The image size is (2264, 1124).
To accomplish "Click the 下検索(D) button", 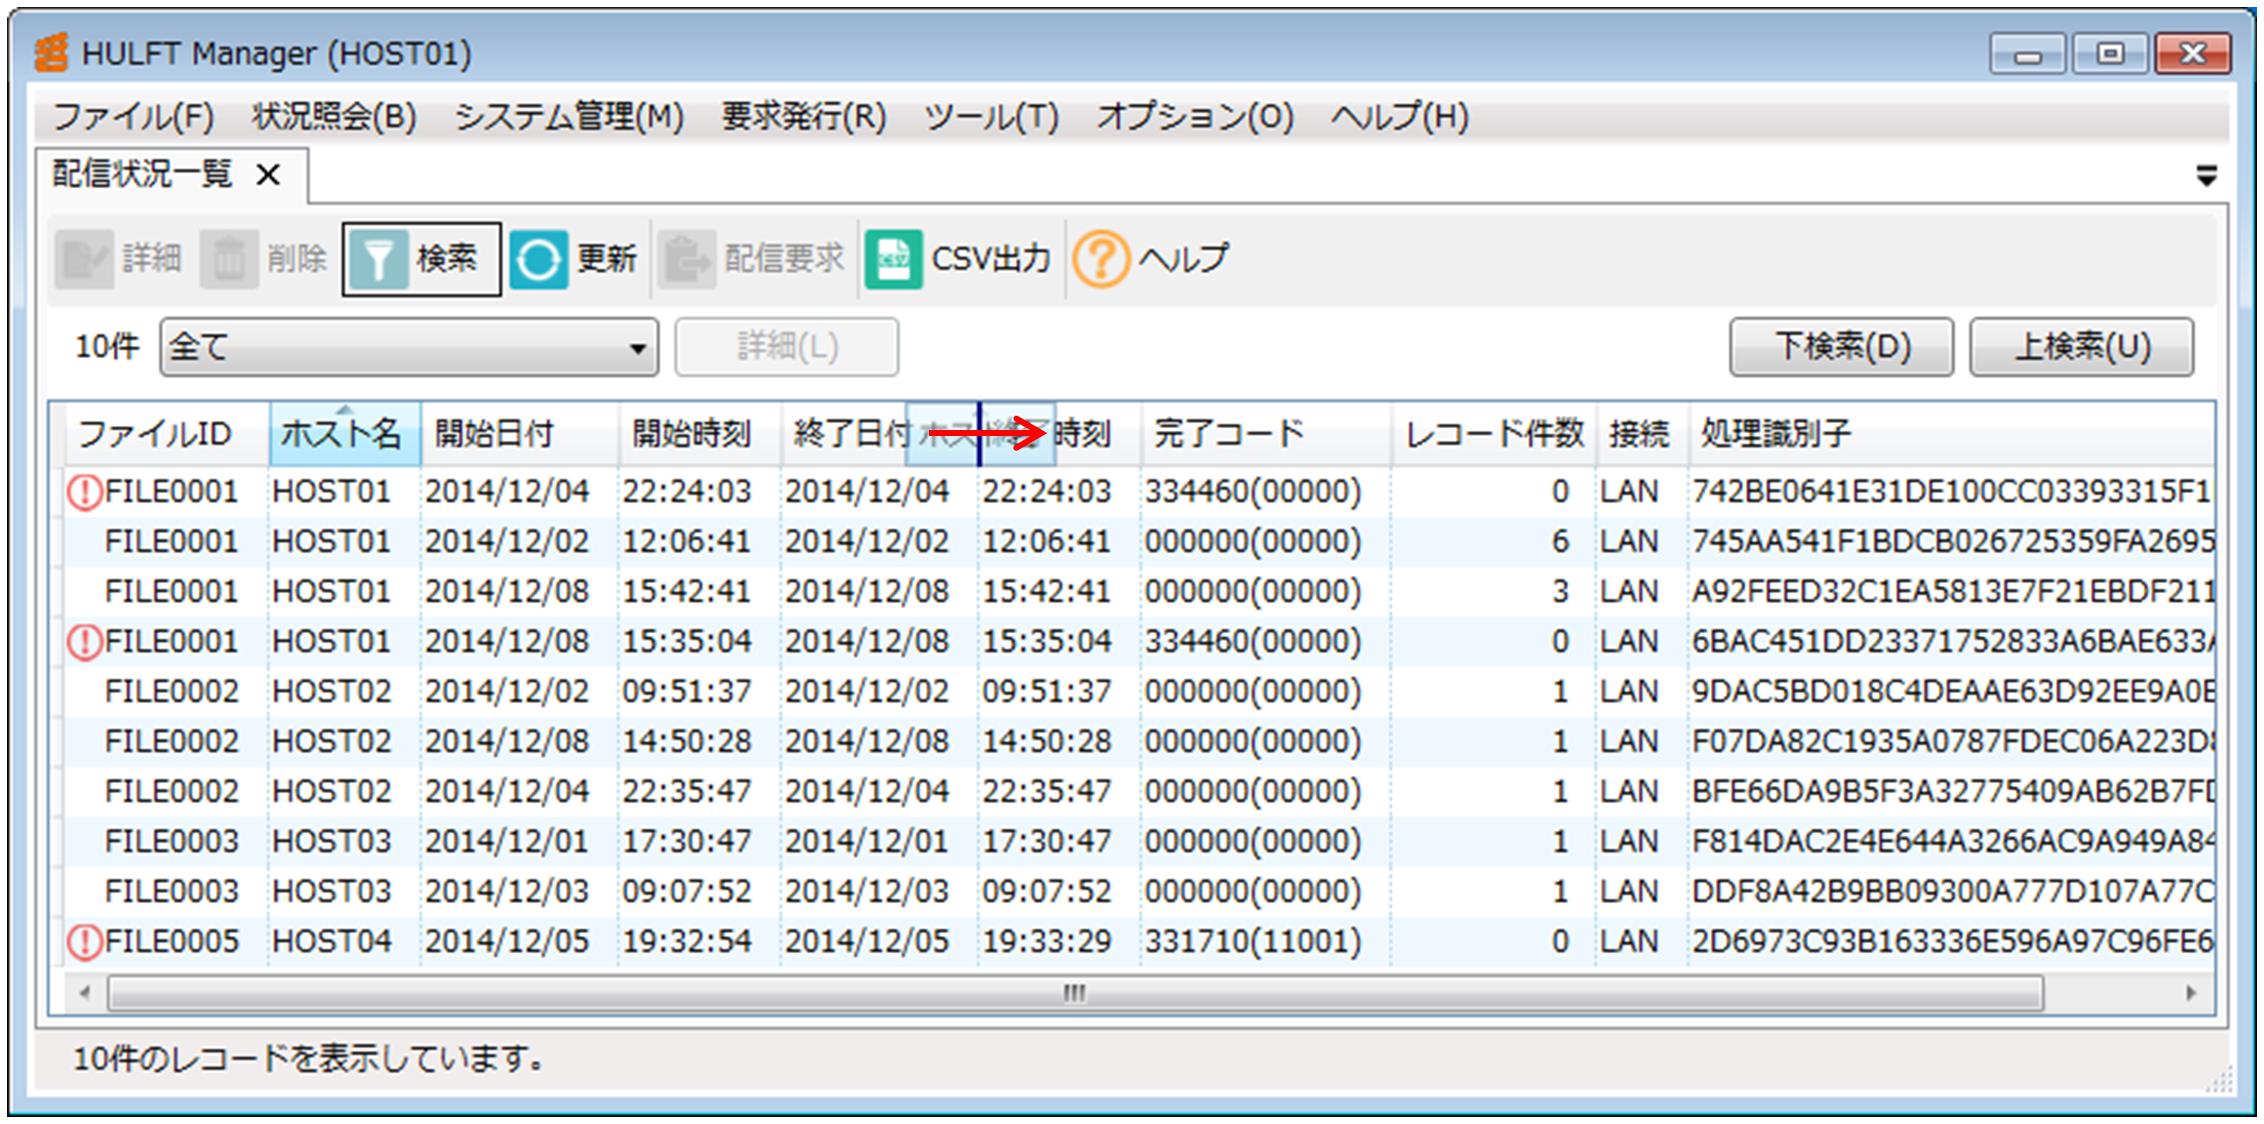I will point(1842,347).
